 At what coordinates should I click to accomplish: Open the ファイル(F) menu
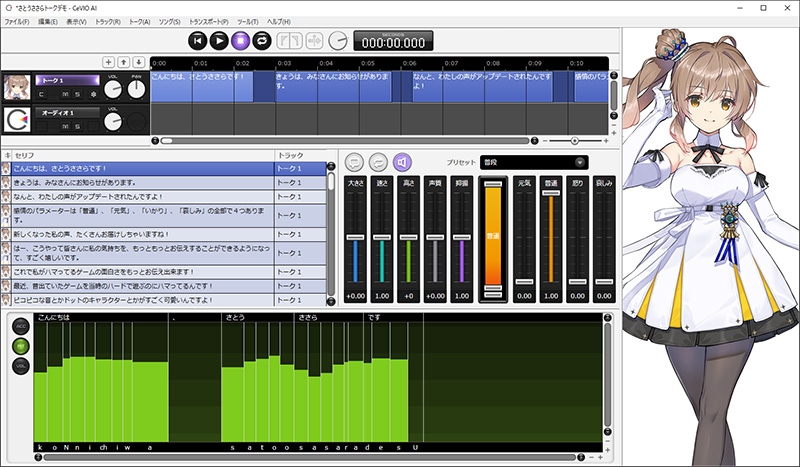coord(17,22)
